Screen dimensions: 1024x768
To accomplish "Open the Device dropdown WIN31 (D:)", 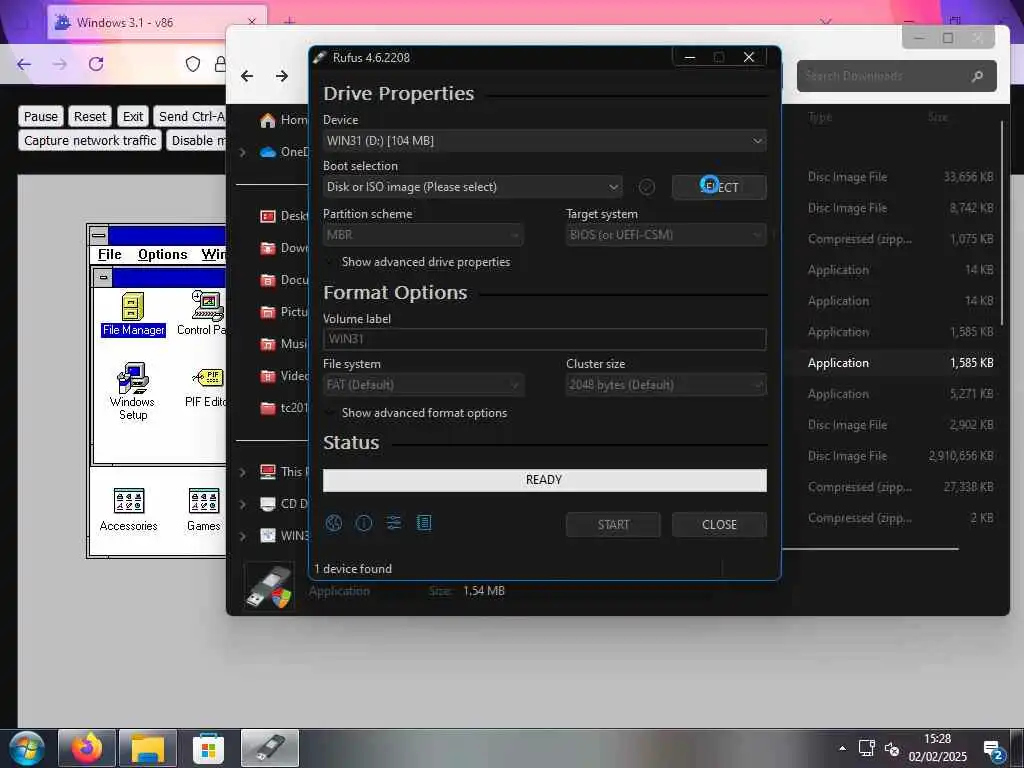I will [x=545, y=141].
